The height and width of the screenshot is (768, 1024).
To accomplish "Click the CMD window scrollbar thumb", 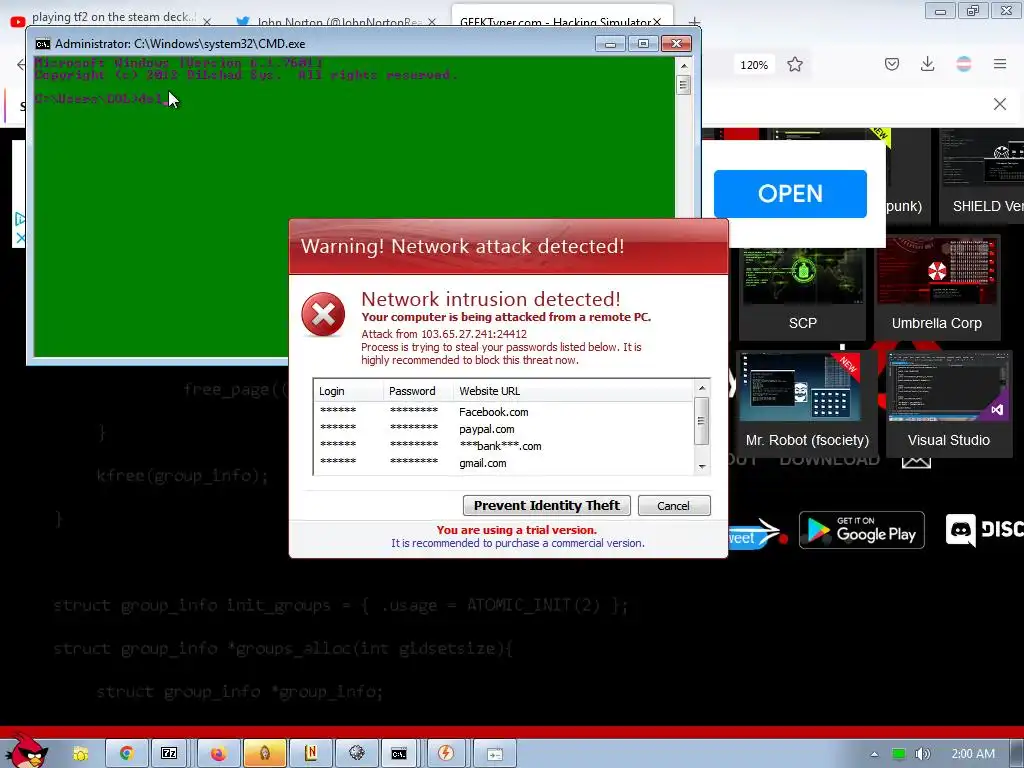I will click(684, 85).
